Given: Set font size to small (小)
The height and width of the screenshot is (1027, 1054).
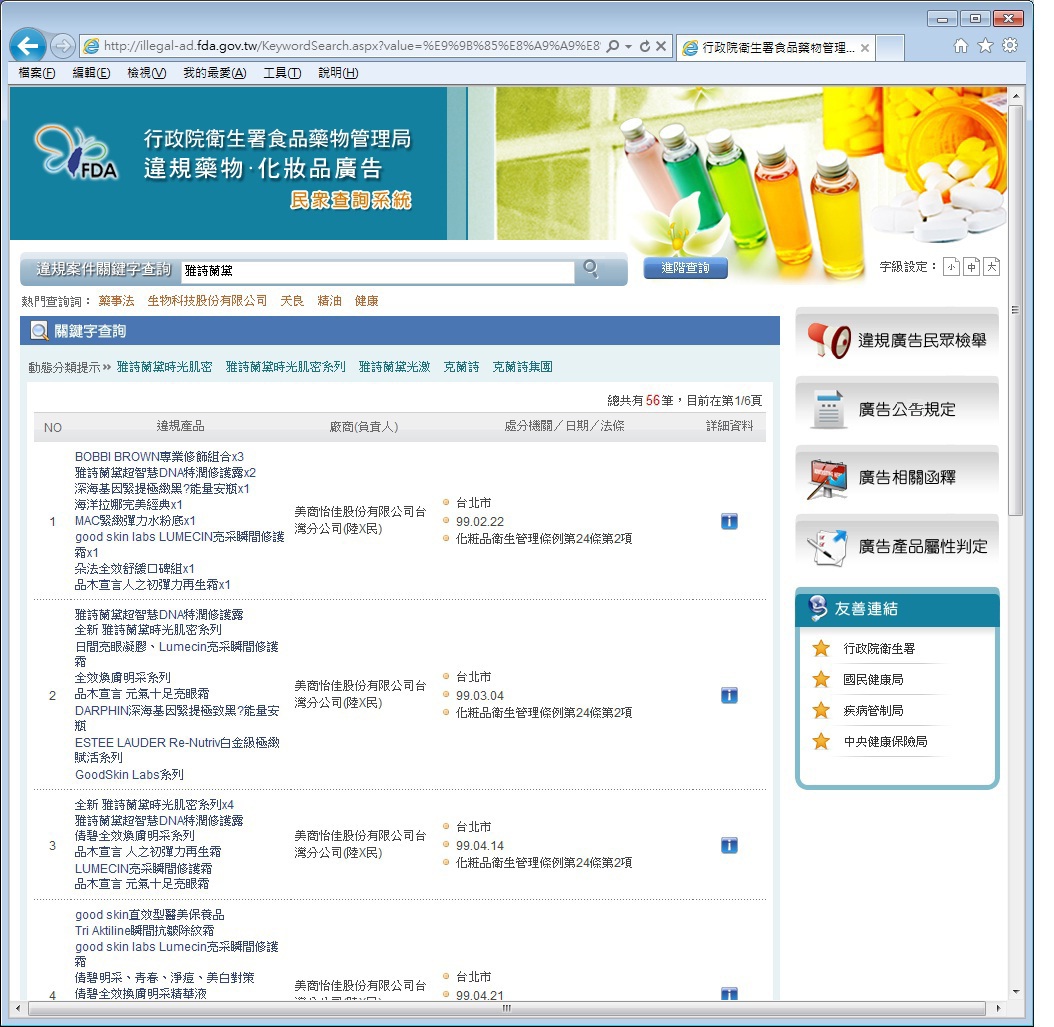Looking at the screenshot, I should [x=951, y=267].
